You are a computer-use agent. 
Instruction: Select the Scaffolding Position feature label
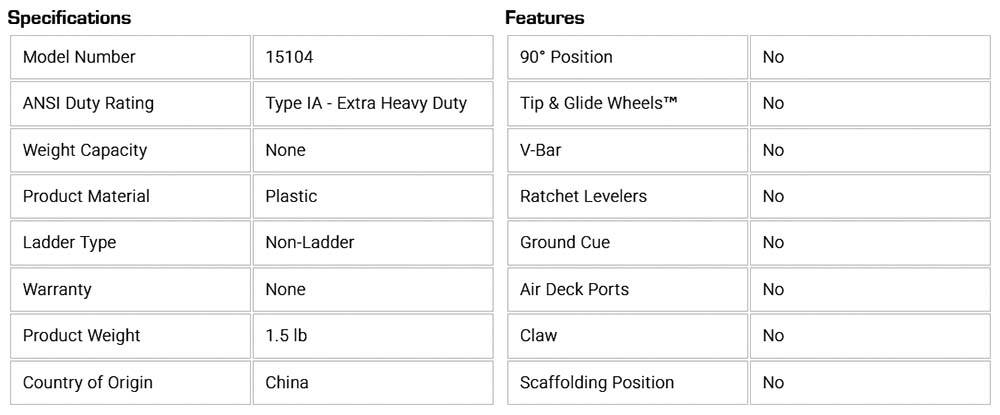click(x=597, y=382)
